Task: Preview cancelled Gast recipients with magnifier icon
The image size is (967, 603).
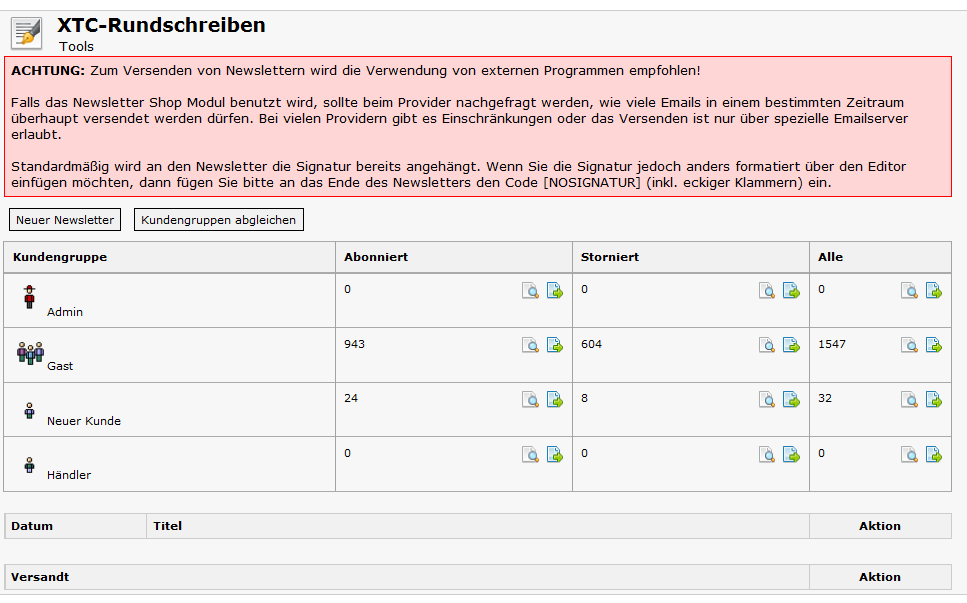Action: pyautogui.click(x=767, y=345)
